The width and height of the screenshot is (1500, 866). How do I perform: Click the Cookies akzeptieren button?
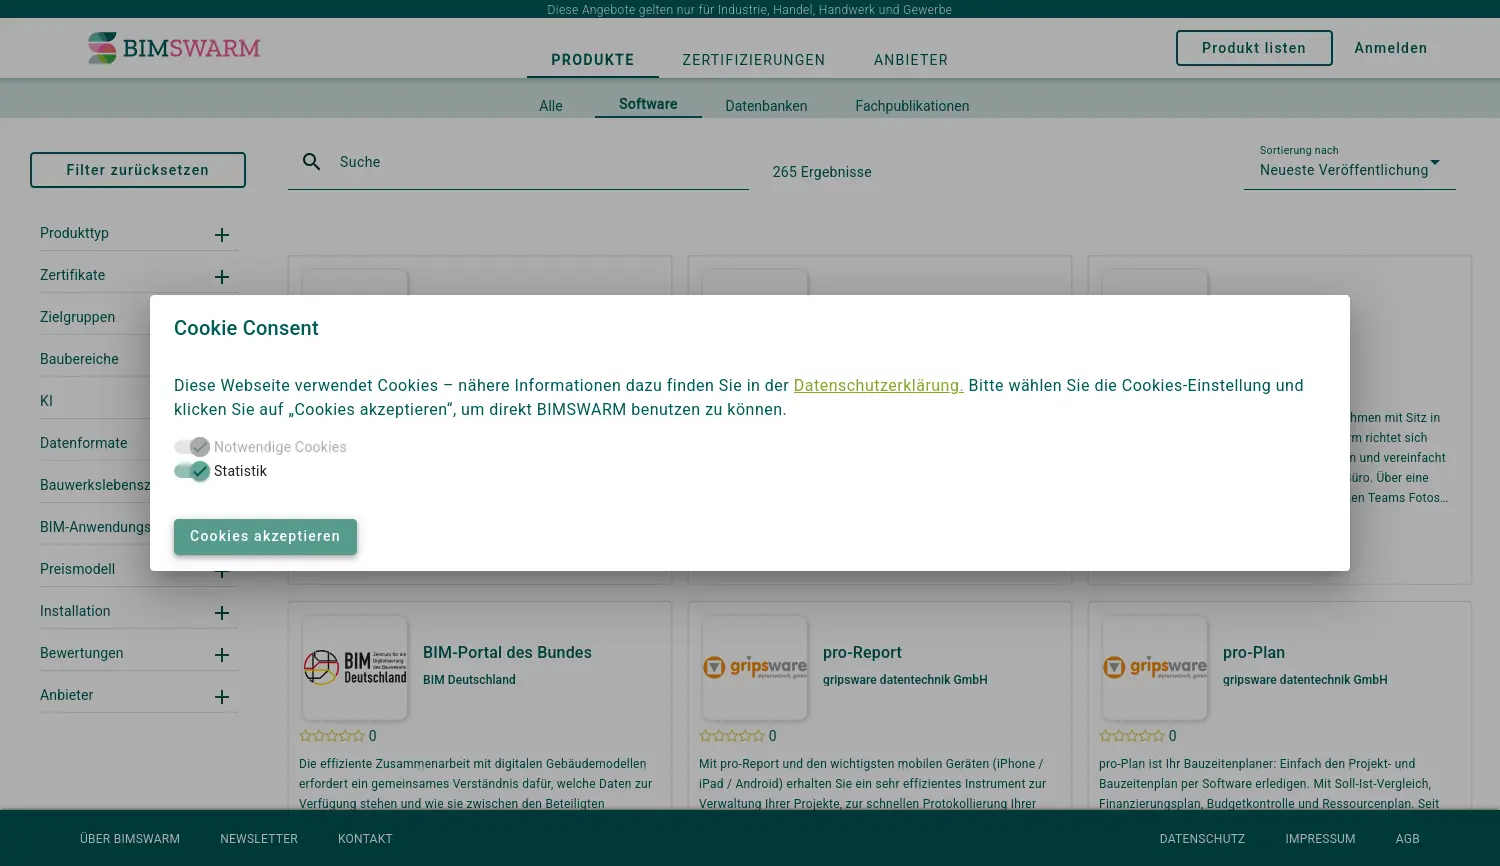(x=265, y=536)
